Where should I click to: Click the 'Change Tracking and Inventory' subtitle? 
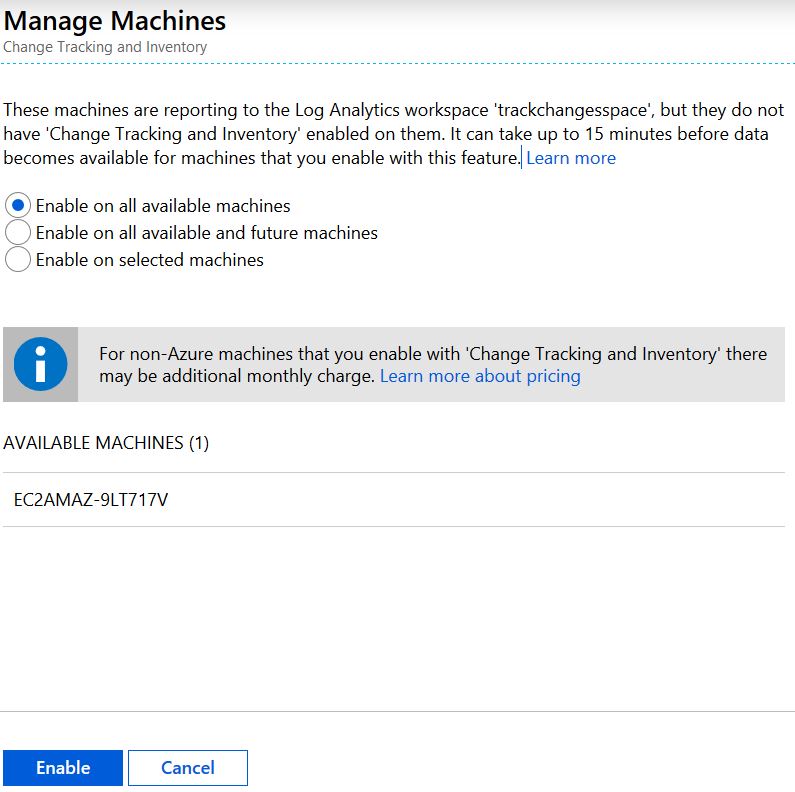click(x=105, y=47)
